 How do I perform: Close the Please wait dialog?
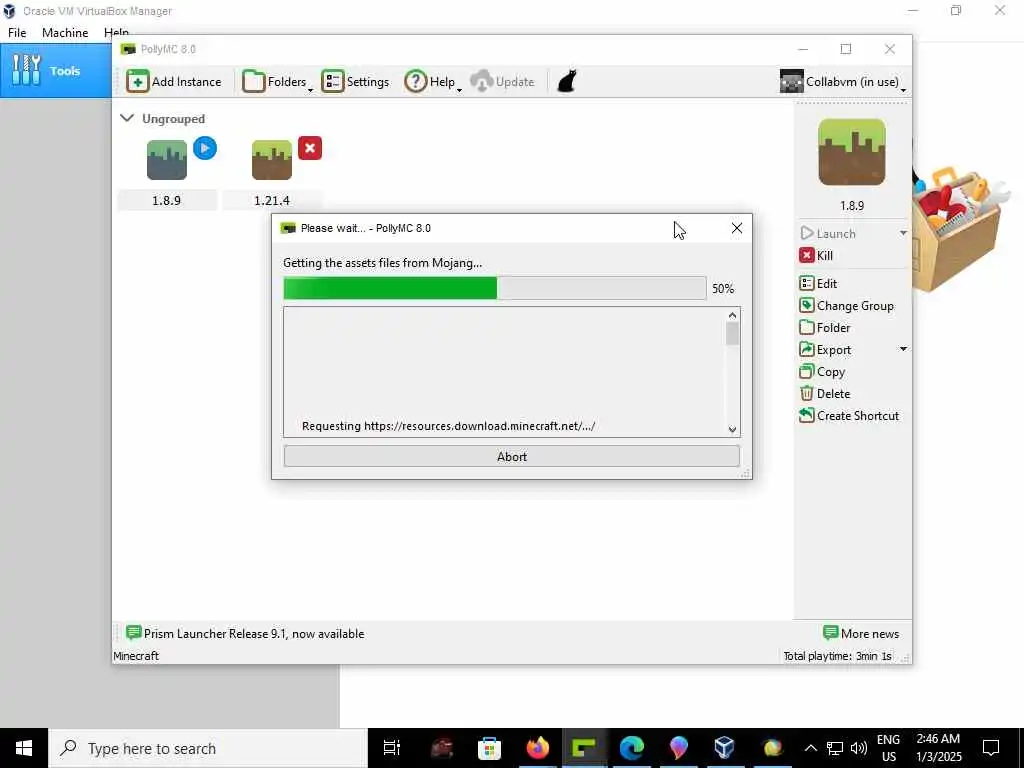[x=737, y=228]
